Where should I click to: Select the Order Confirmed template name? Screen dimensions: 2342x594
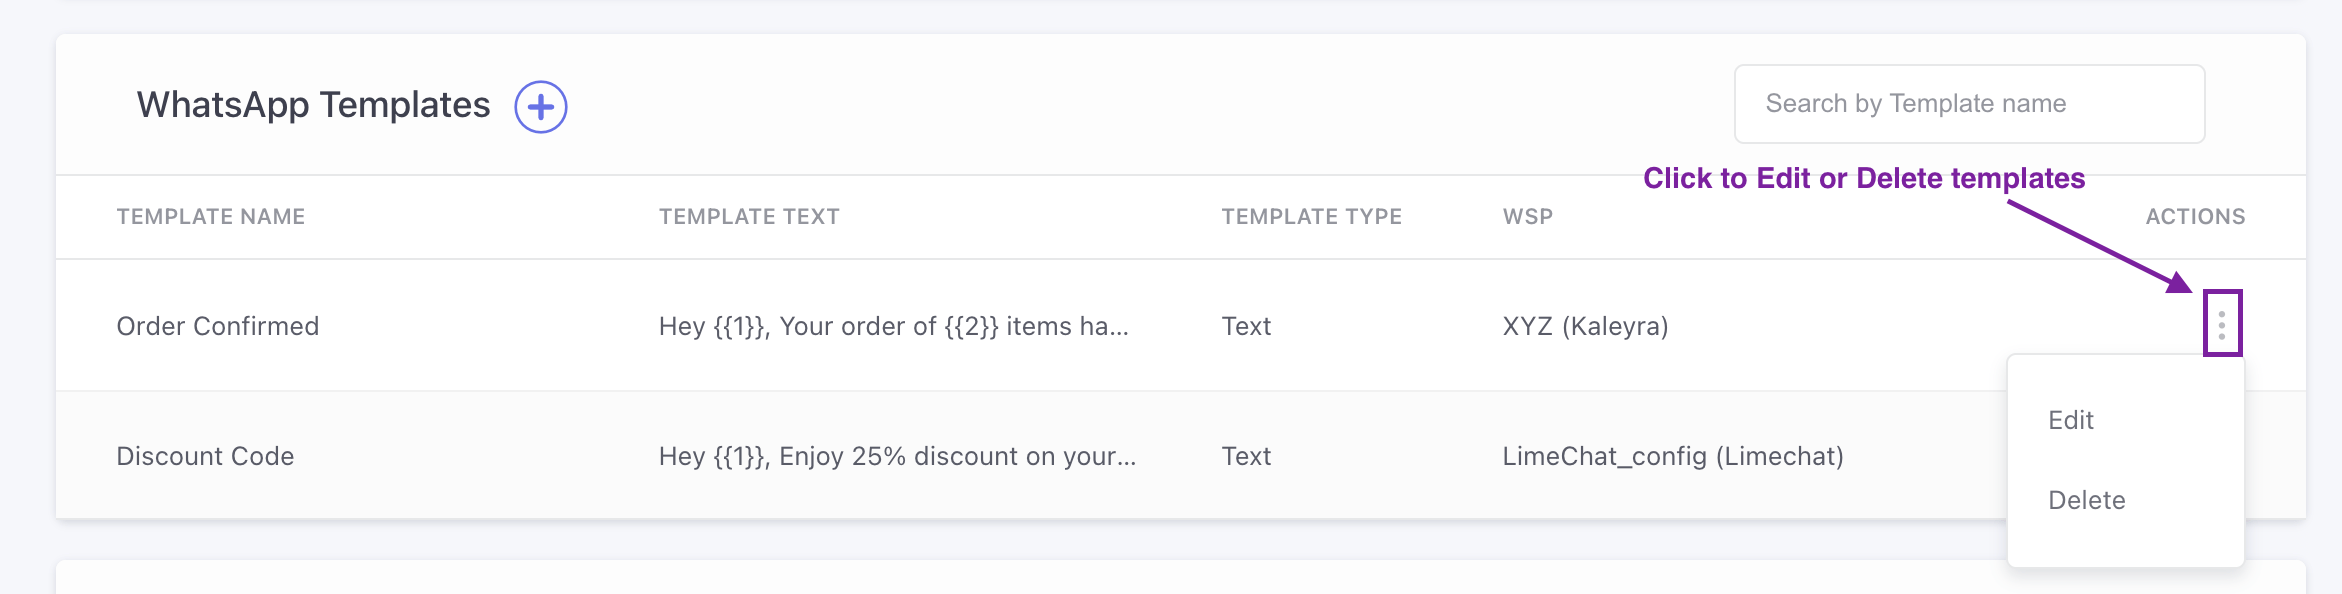click(218, 326)
